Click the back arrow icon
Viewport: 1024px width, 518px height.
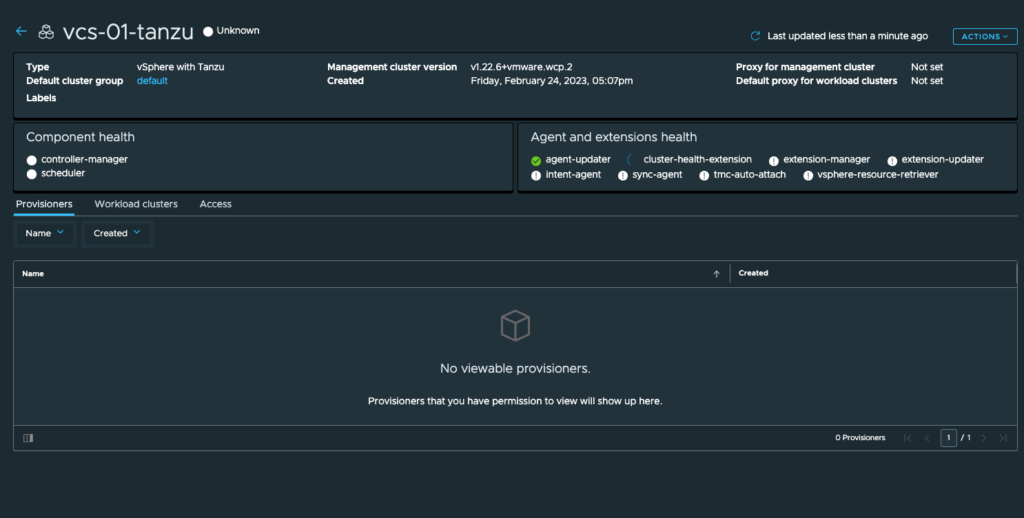coord(22,31)
